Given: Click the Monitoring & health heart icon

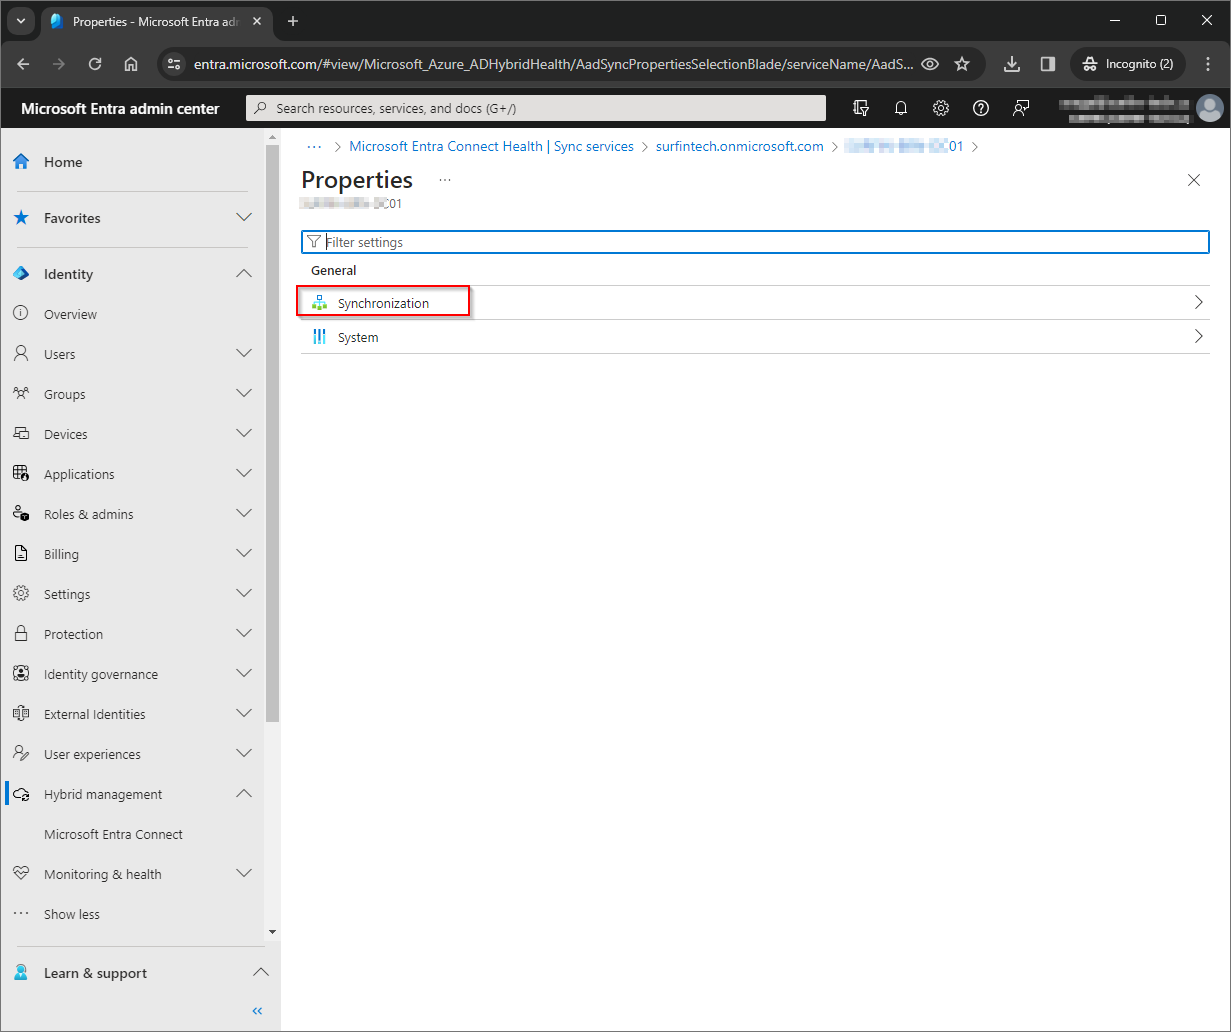Looking at the screenshot, I should pos(21,874).
